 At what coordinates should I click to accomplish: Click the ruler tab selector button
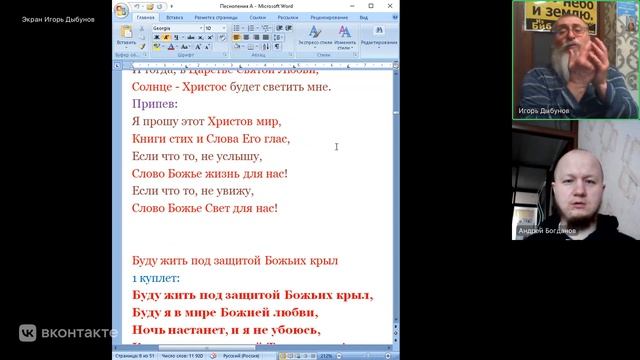(118, 65)
